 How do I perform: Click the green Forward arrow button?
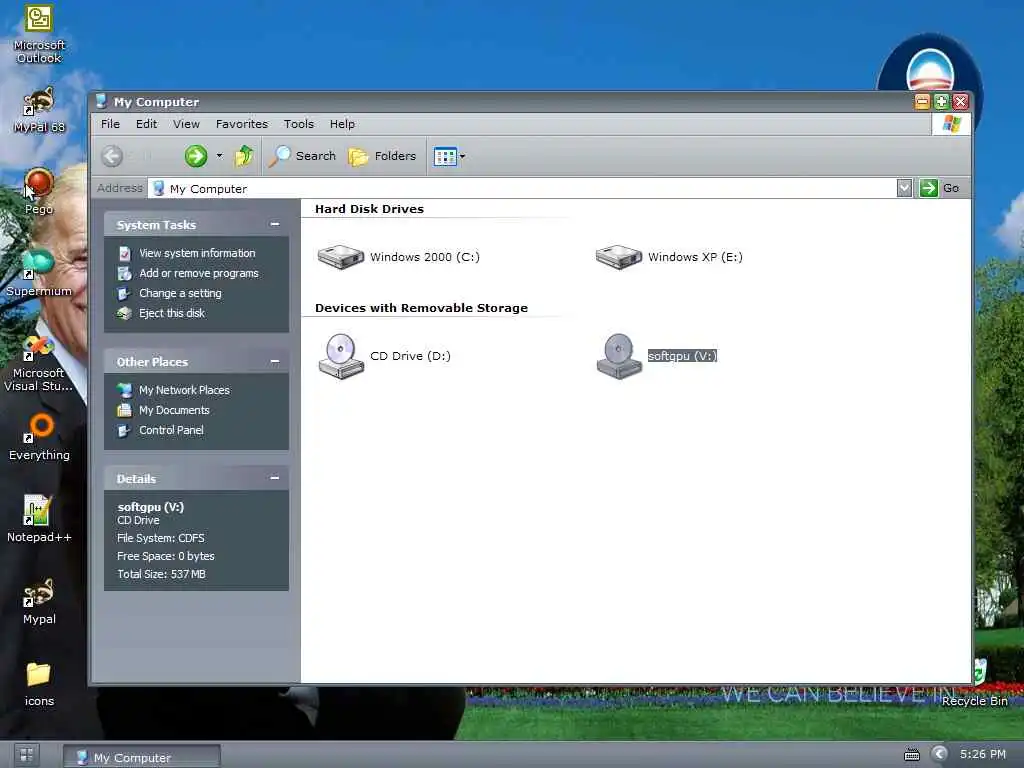pos(195,156)
